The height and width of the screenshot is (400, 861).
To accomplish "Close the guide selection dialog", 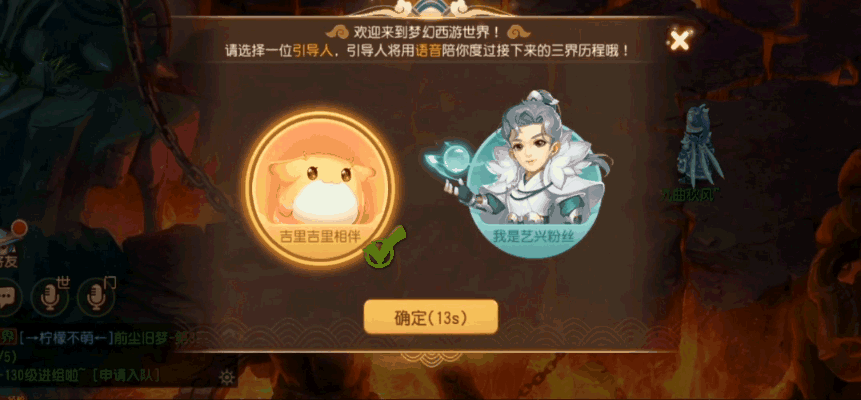I will [x=679, y=40].
